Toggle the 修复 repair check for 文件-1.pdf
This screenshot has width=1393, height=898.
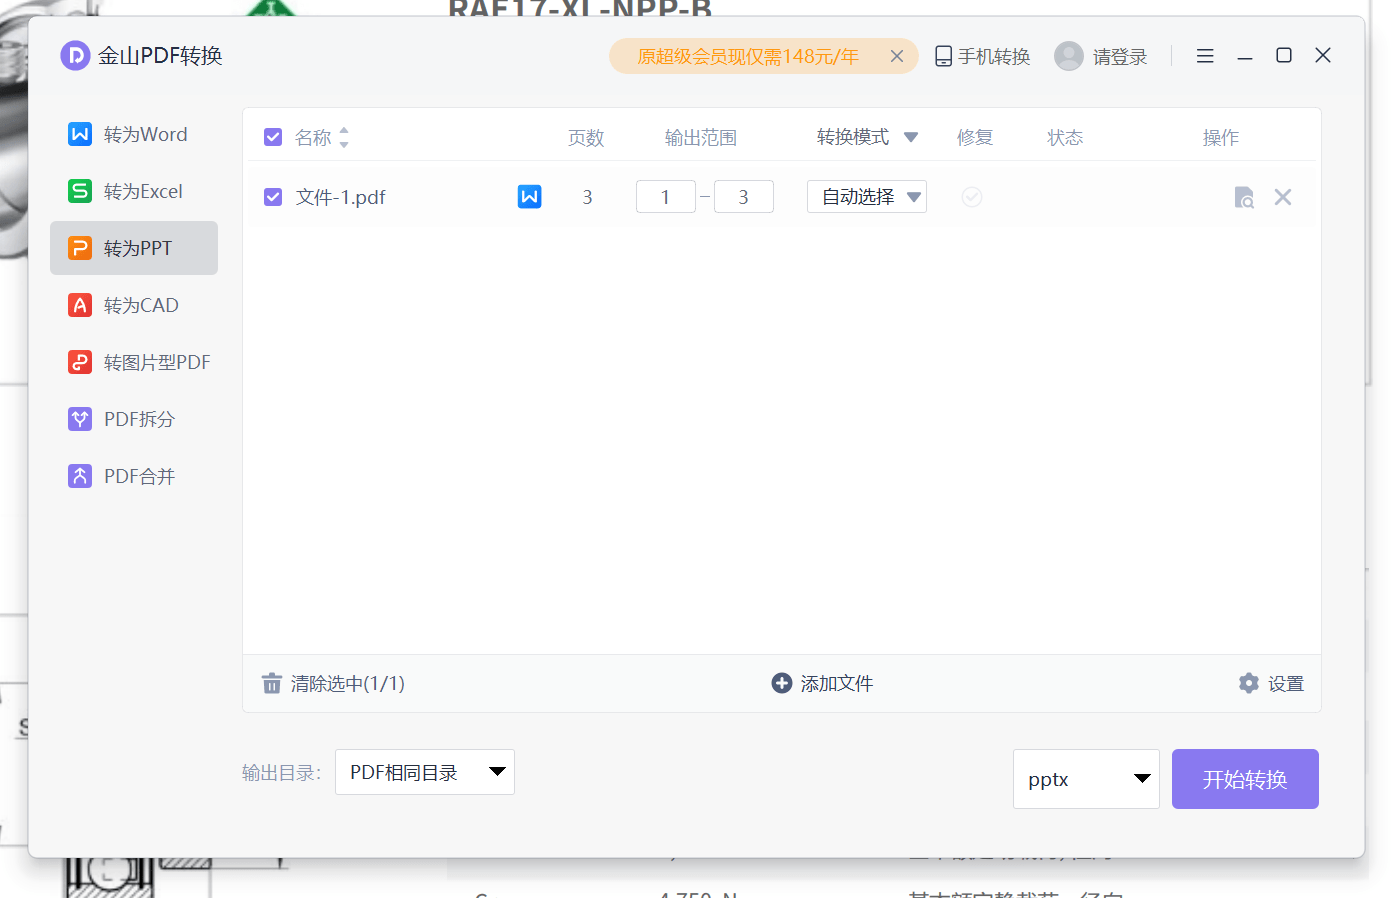(972, 197)
